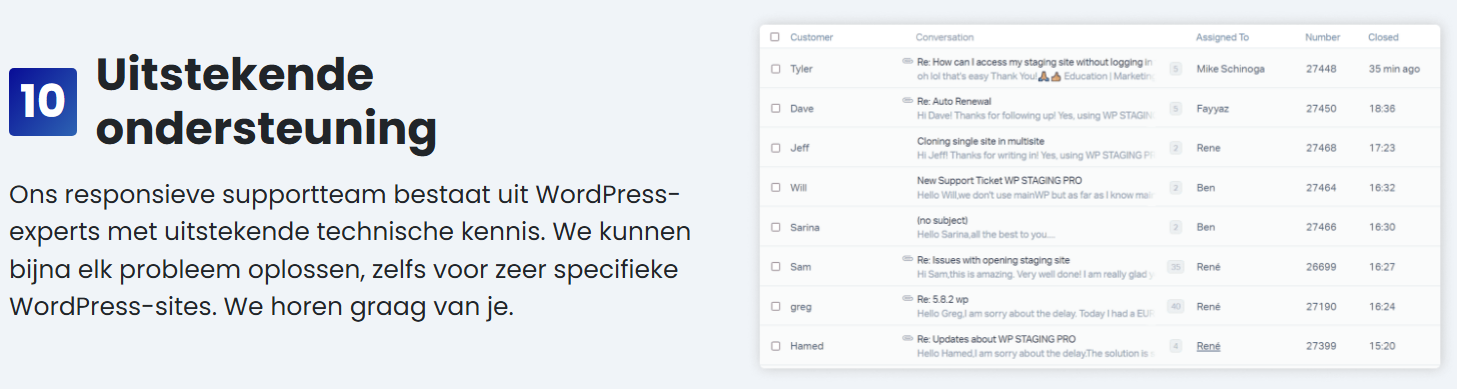Click attachment icon on Sam's staging site conversation
This screenshot has width=1457, height=389.
click(x=908, y=259)
